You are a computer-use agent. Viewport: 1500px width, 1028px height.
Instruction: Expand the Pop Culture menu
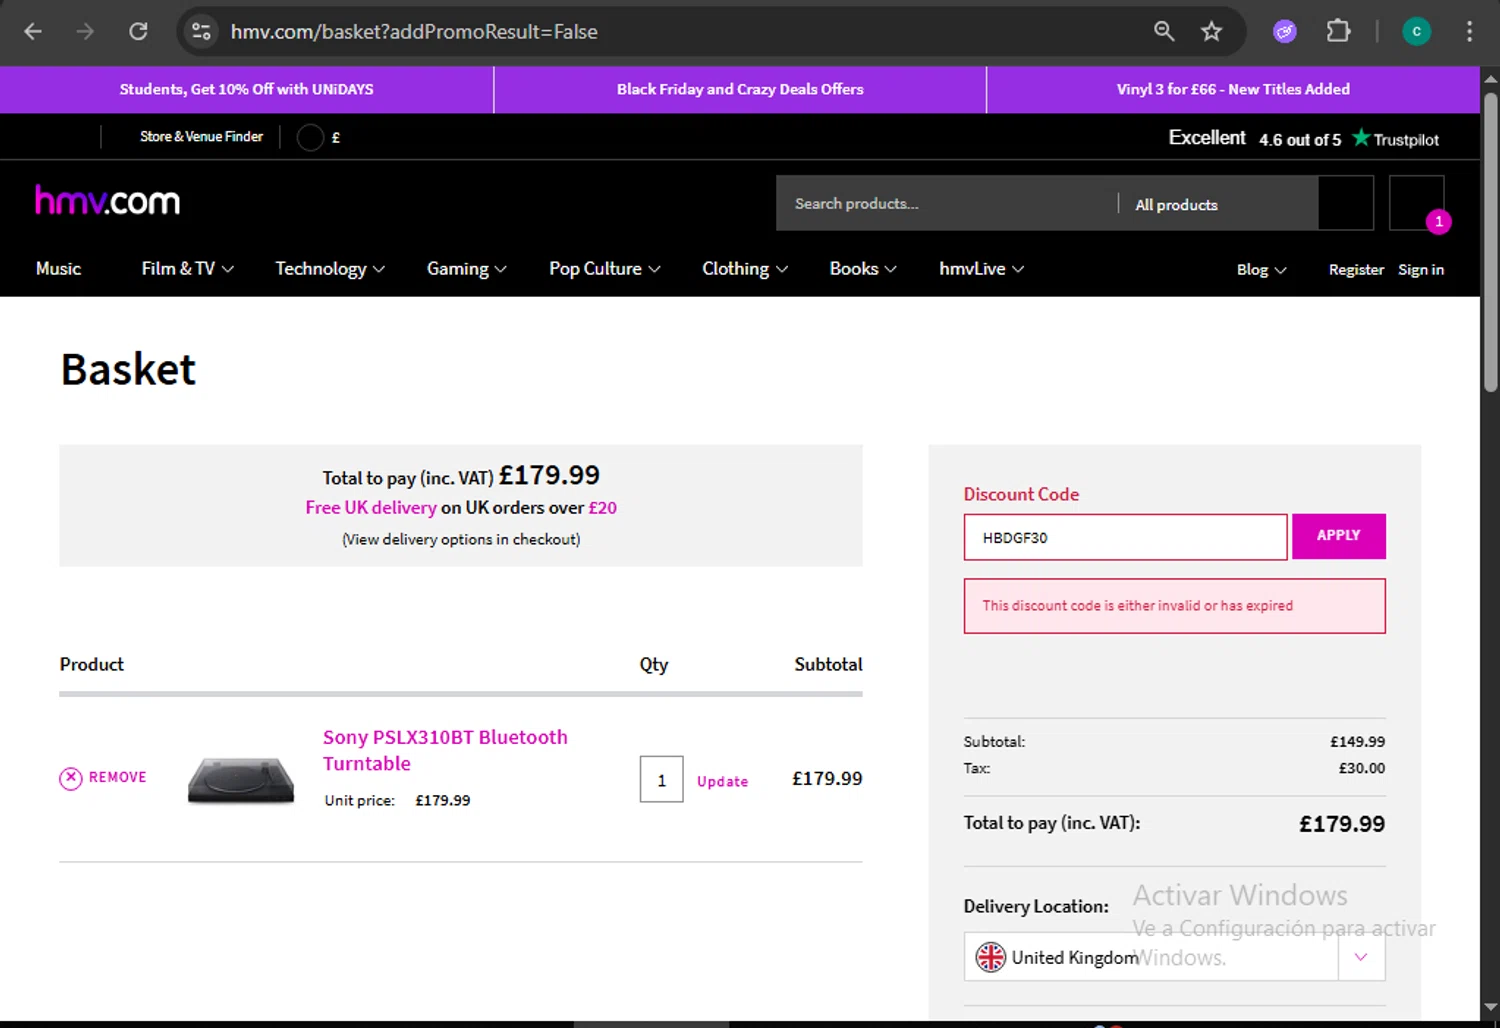click(604, 269)
